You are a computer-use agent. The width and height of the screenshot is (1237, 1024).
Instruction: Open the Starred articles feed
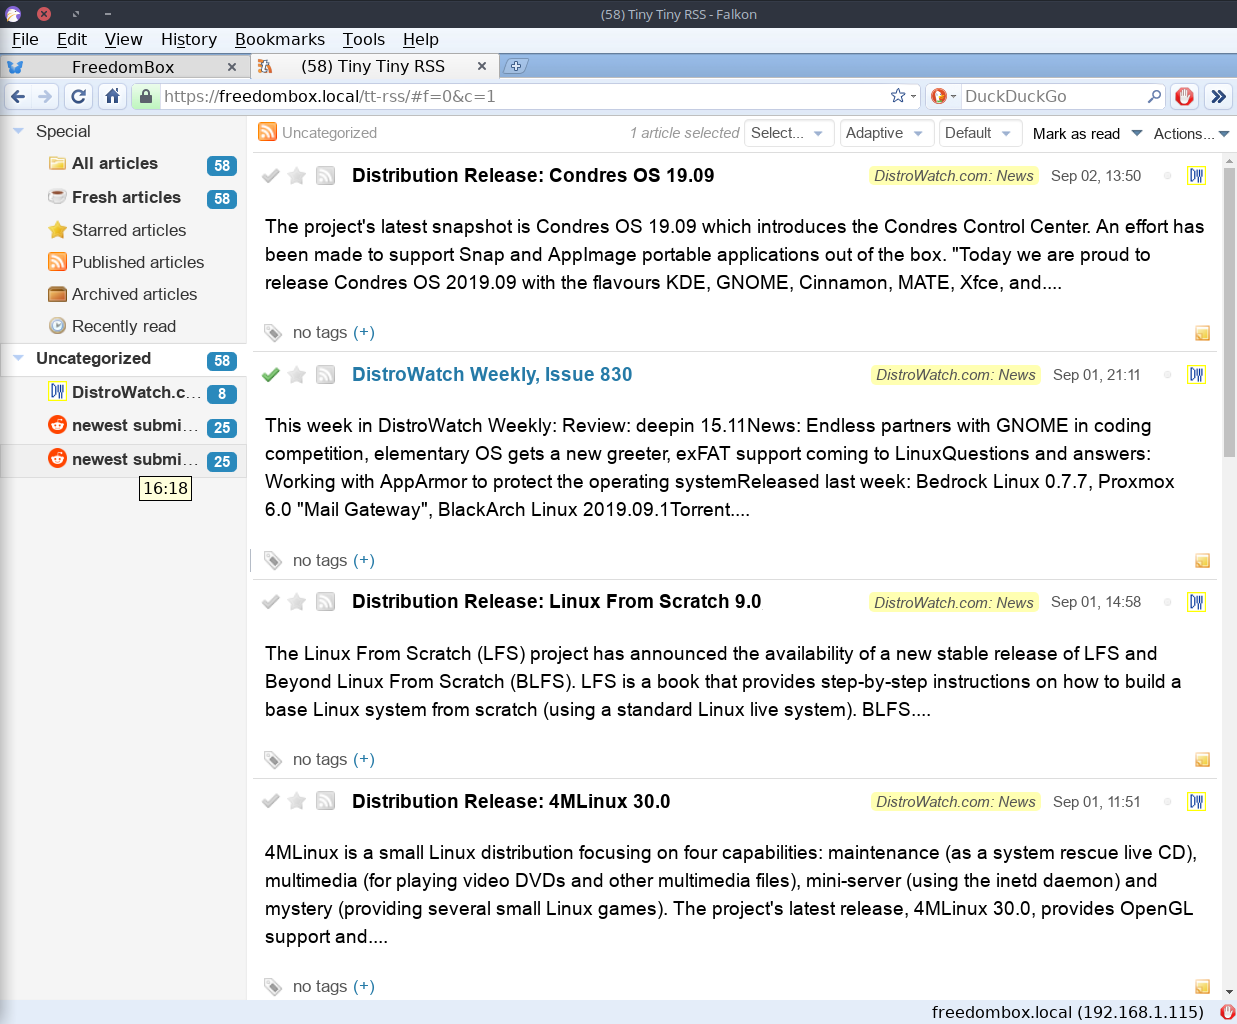129,230
